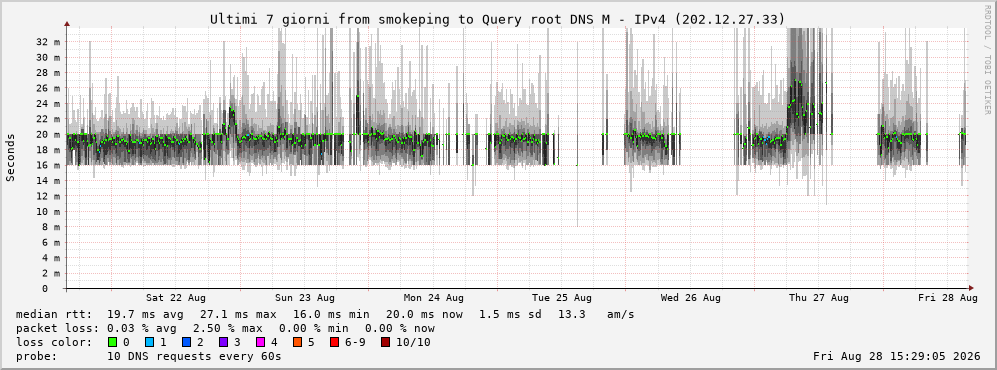
Task: Click the green loss color 0 swatch
Action: (x=113, y=342)
